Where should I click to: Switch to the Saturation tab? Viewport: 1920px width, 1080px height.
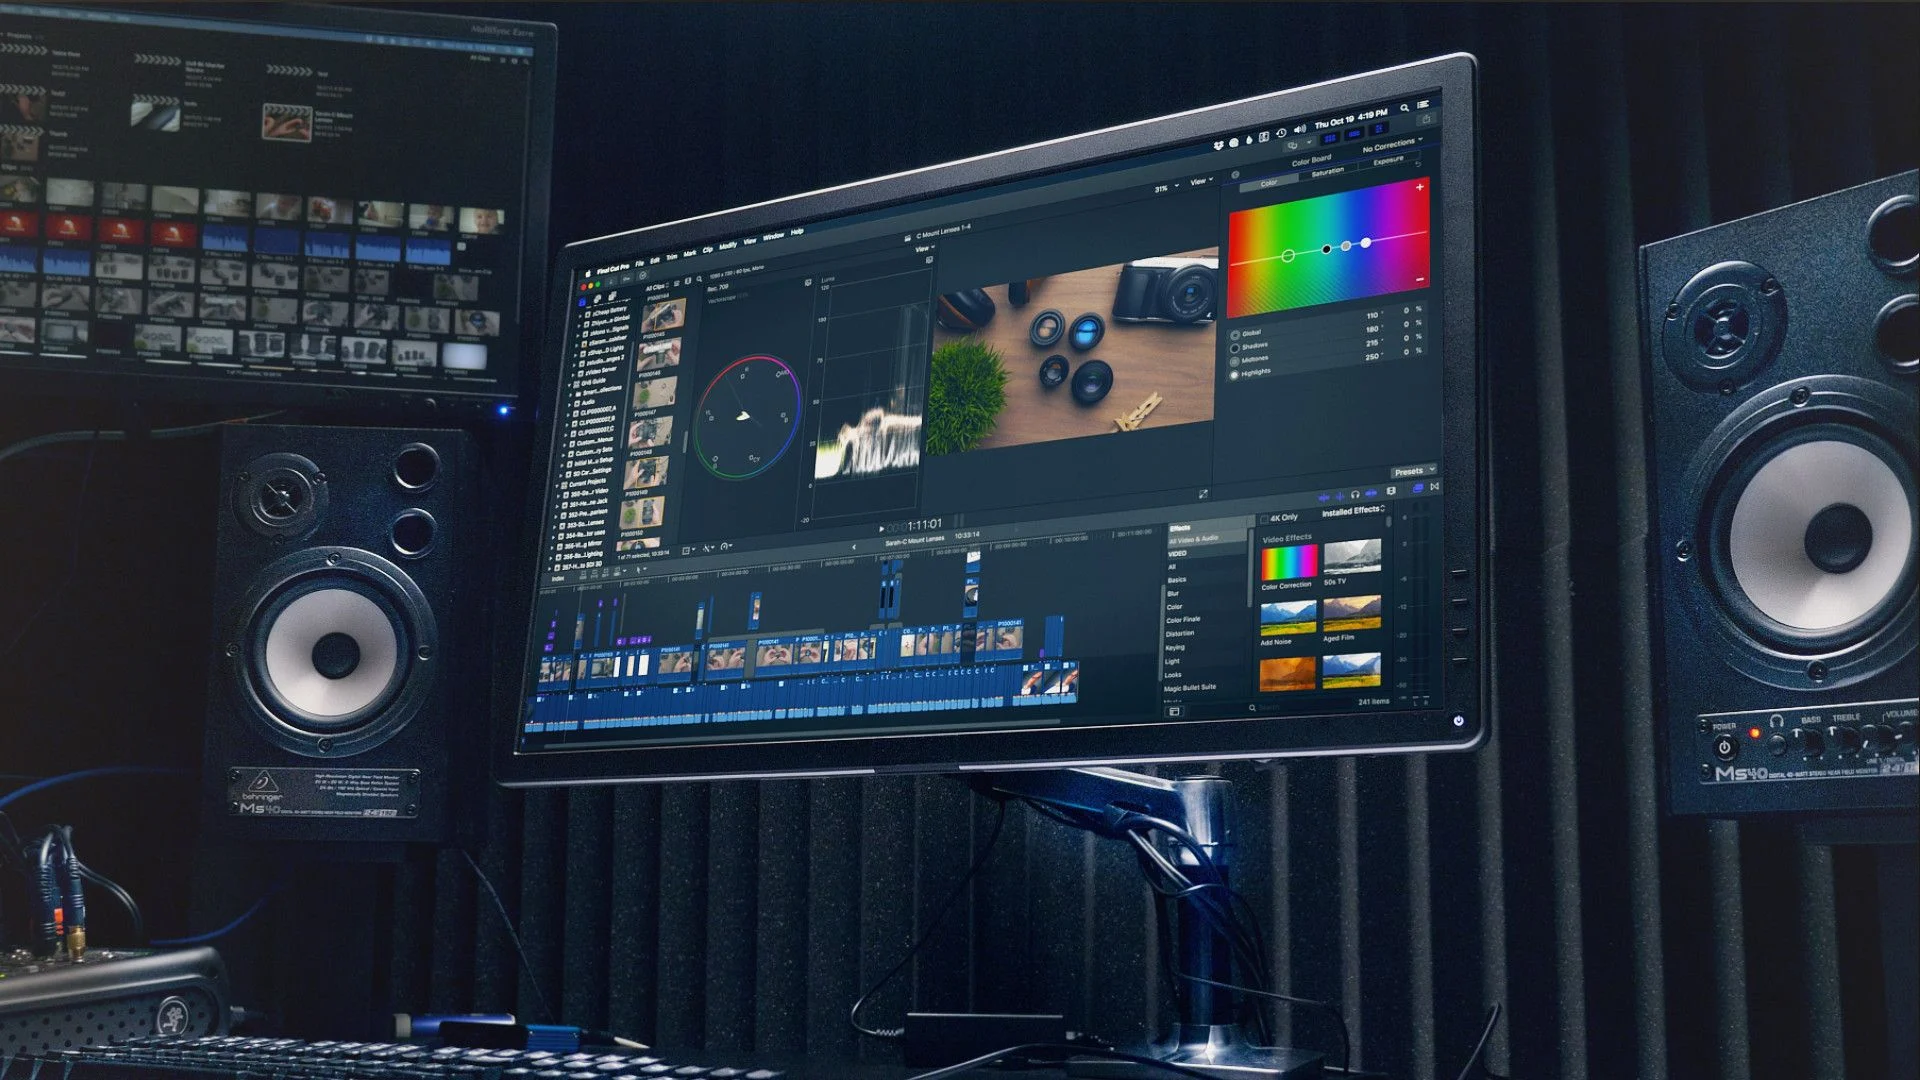coord(1328,172)
